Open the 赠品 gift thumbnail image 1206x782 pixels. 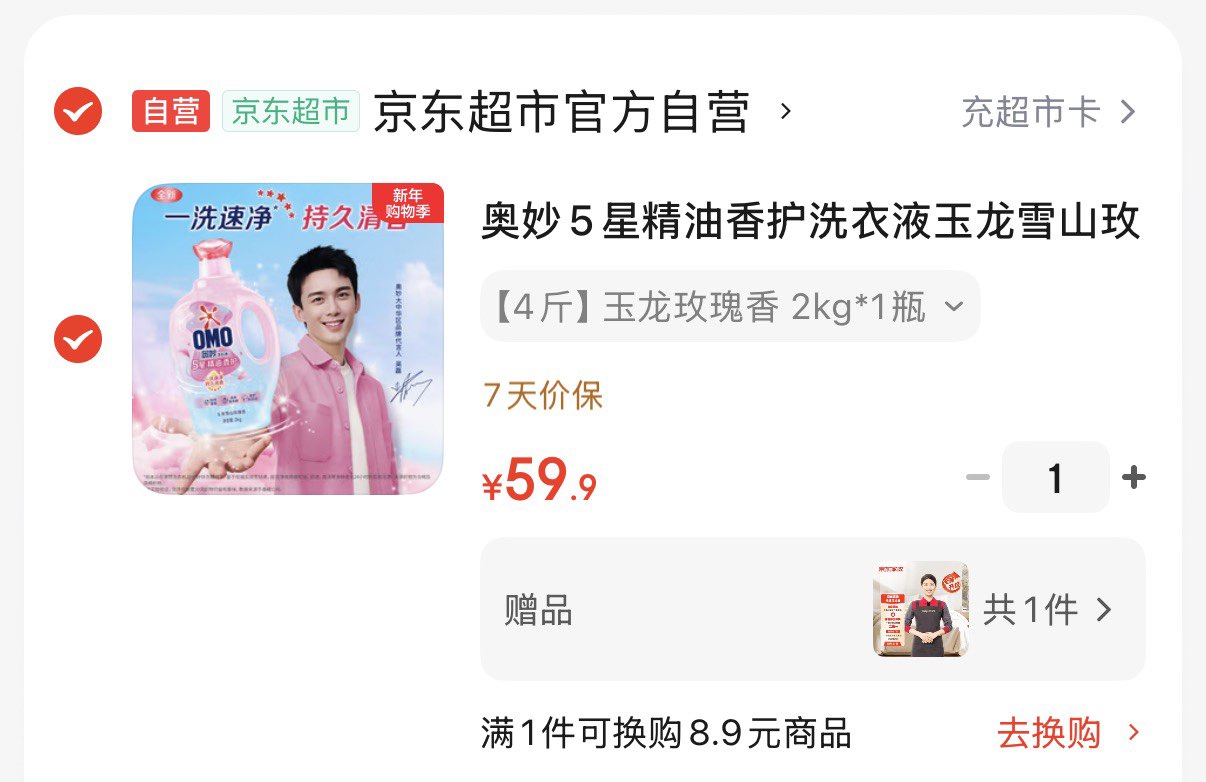click(x=920, y=609)
